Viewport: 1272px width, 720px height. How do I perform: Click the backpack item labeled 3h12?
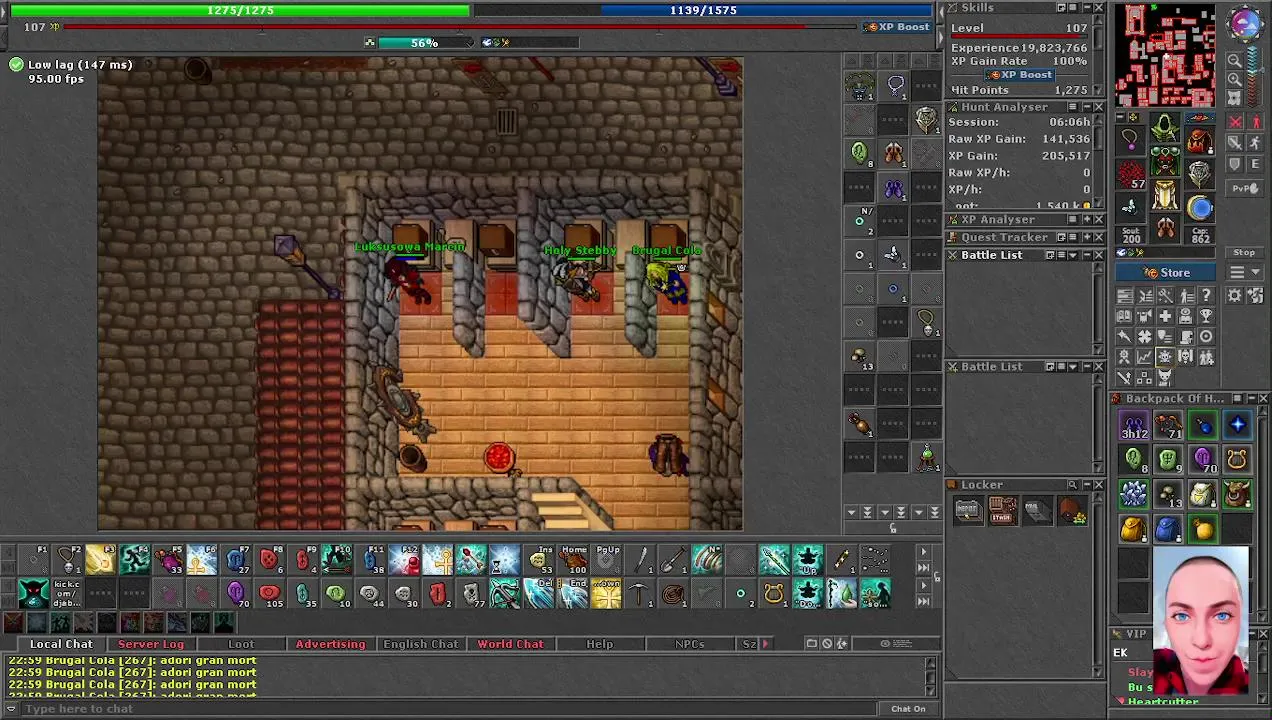[x=1134, y=424]
